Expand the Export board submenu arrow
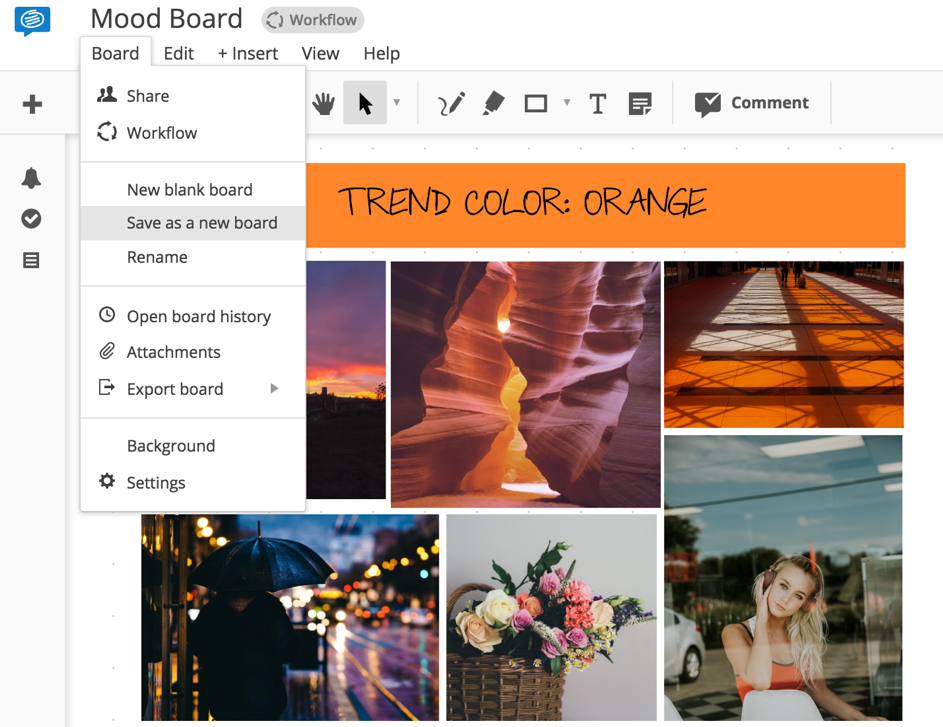943x727 pixels. [274, 388]
